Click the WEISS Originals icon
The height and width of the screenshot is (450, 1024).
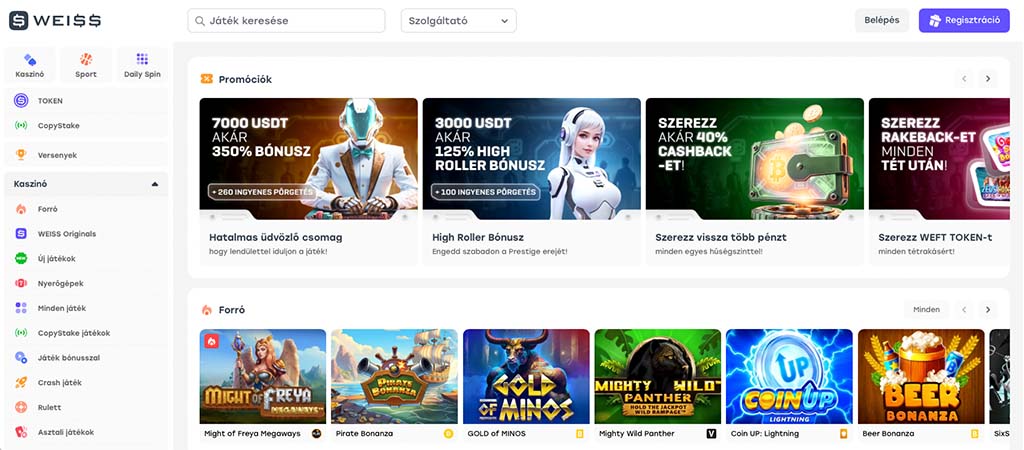pos(21,234)
